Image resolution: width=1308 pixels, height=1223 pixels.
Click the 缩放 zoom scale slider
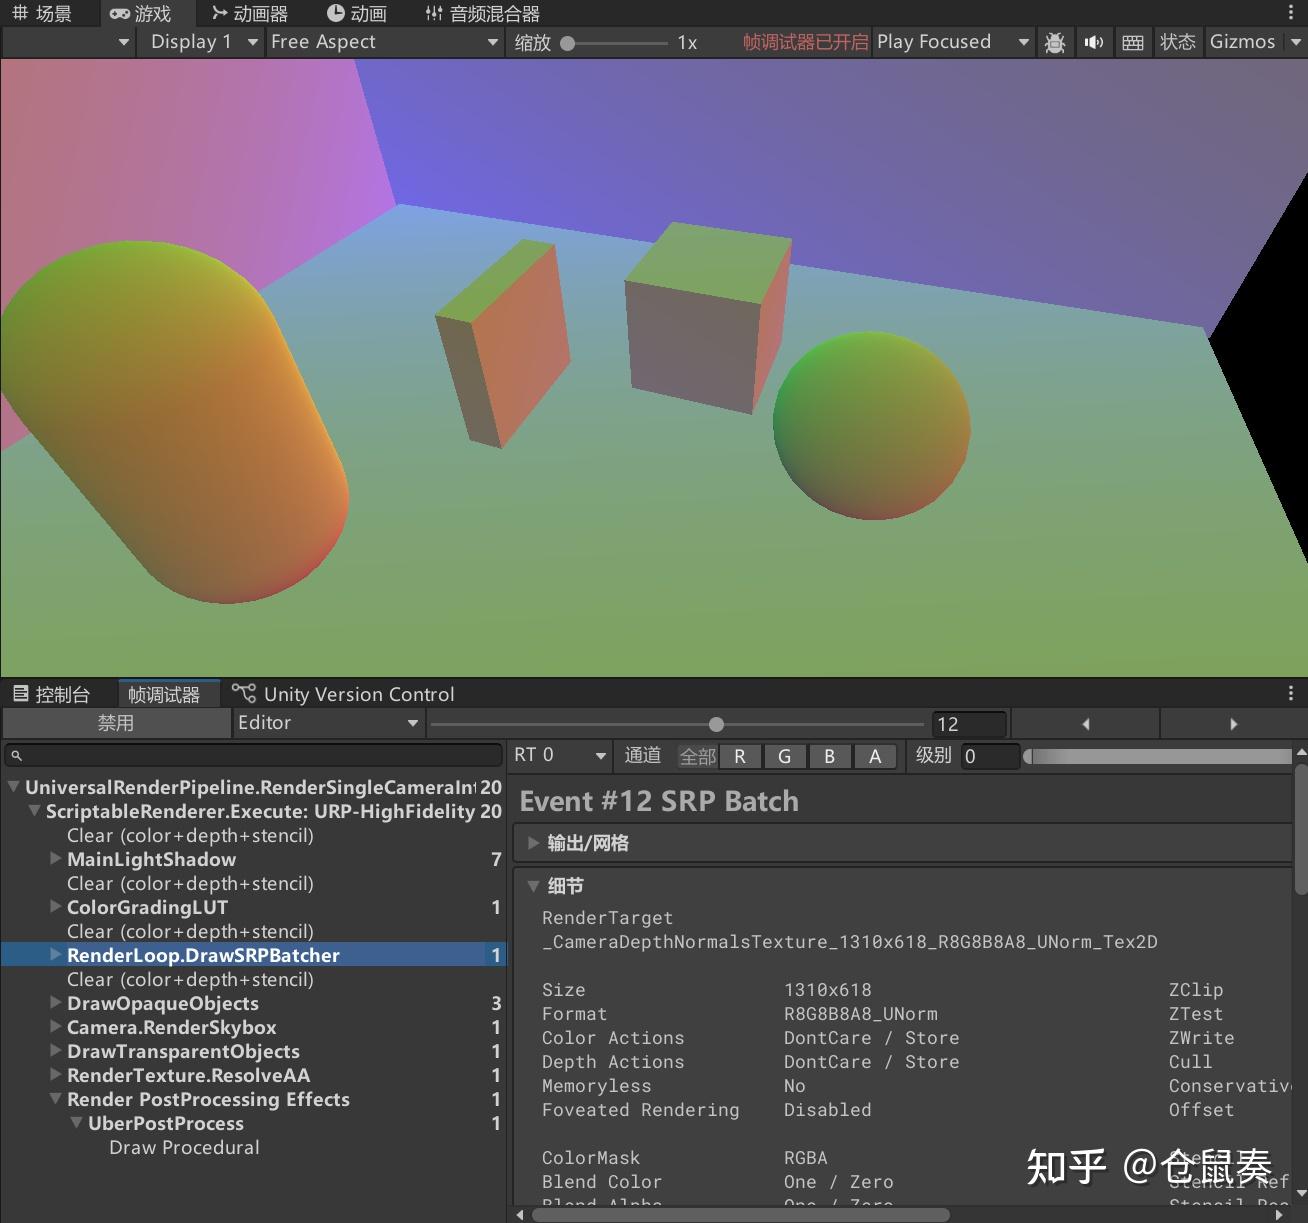pyautogui.click(x=617, y=43)
